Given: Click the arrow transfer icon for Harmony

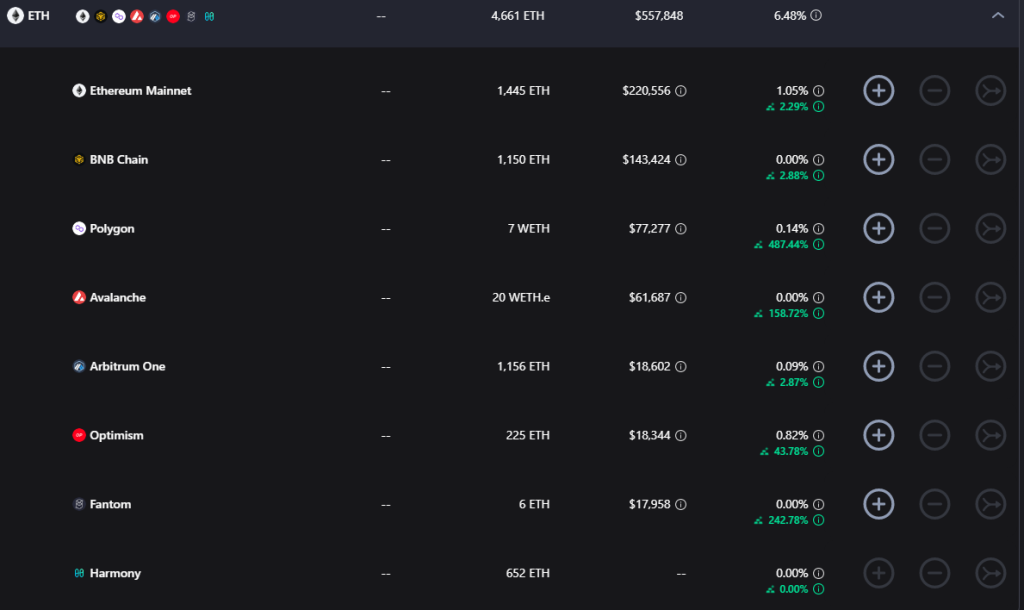Looking at the screenshot, I should point(991,573).
